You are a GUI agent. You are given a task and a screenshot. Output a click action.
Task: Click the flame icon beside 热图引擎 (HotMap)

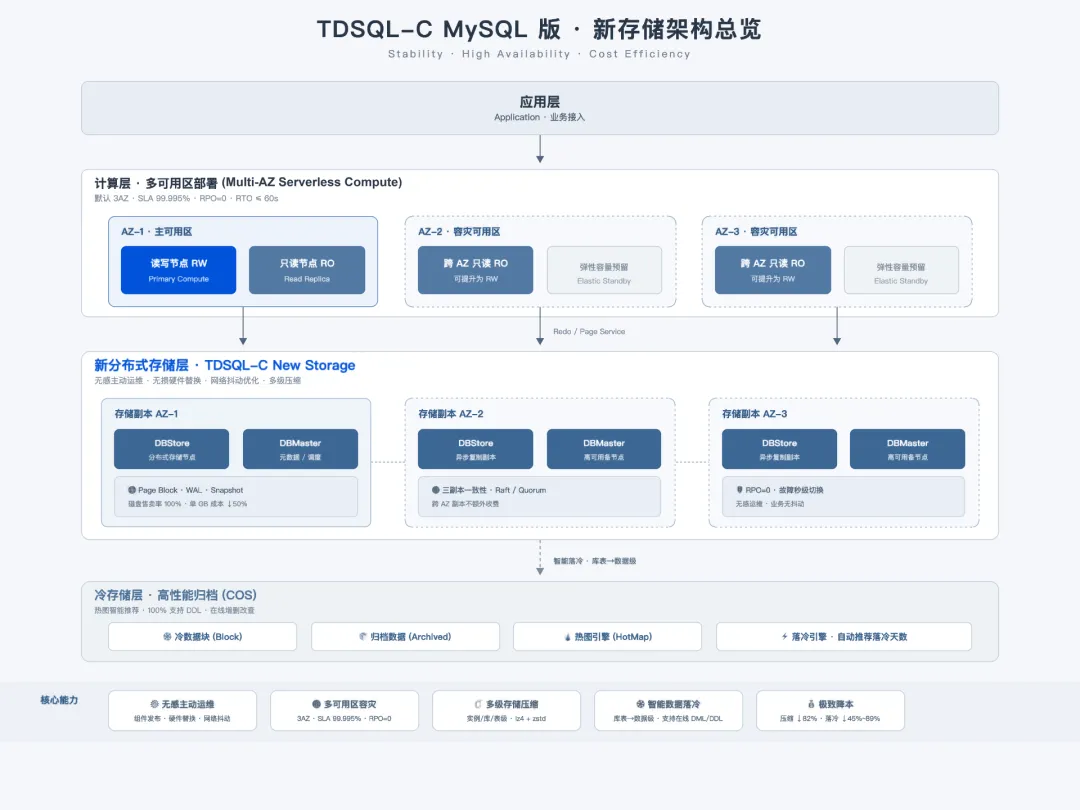coord(568,637)
